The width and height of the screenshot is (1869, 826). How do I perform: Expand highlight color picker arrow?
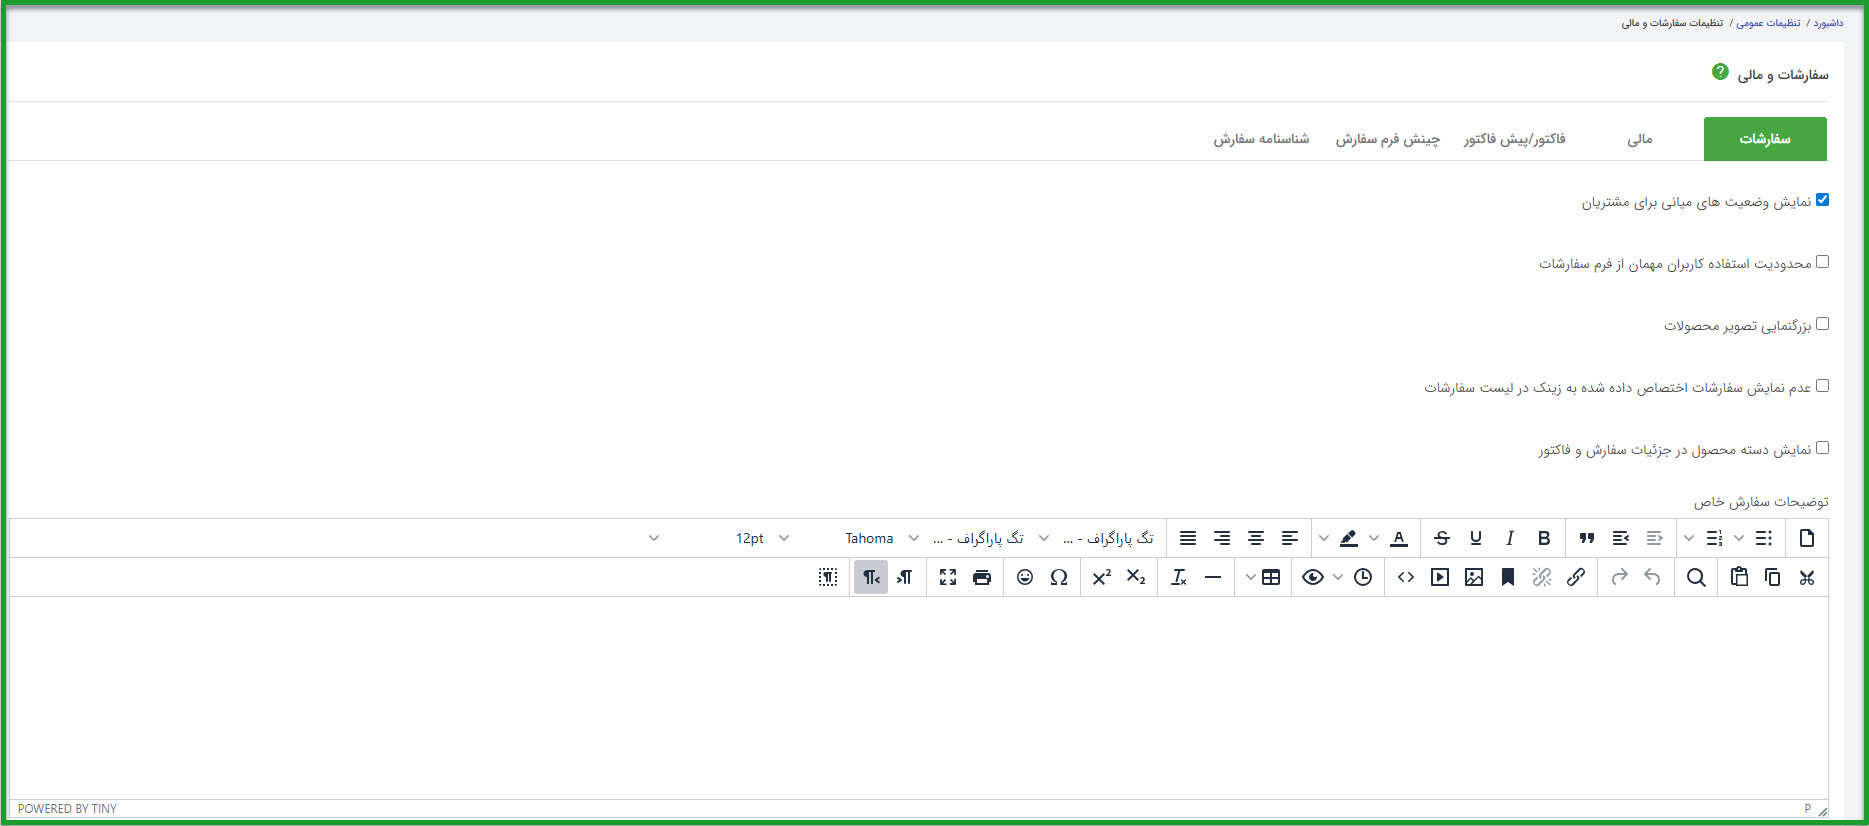tap(1324, 538)
